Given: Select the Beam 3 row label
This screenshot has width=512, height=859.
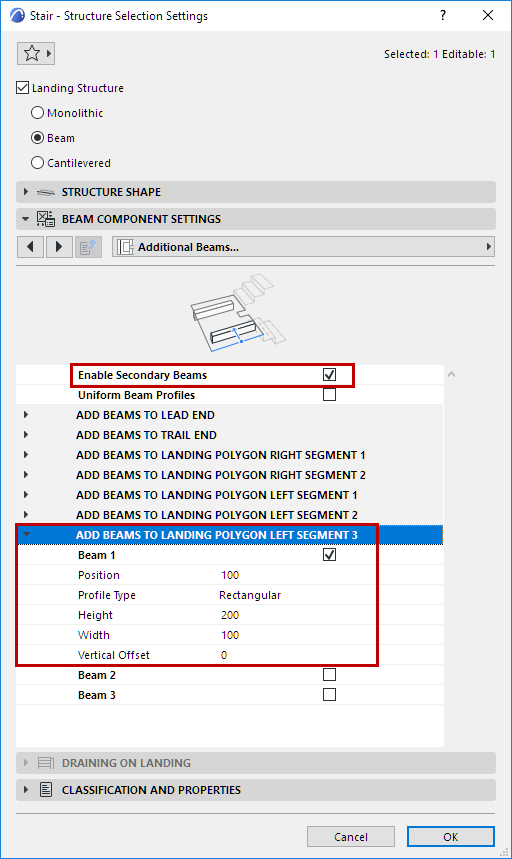Looking at the screenshot, I should click(x=97, y=695).
